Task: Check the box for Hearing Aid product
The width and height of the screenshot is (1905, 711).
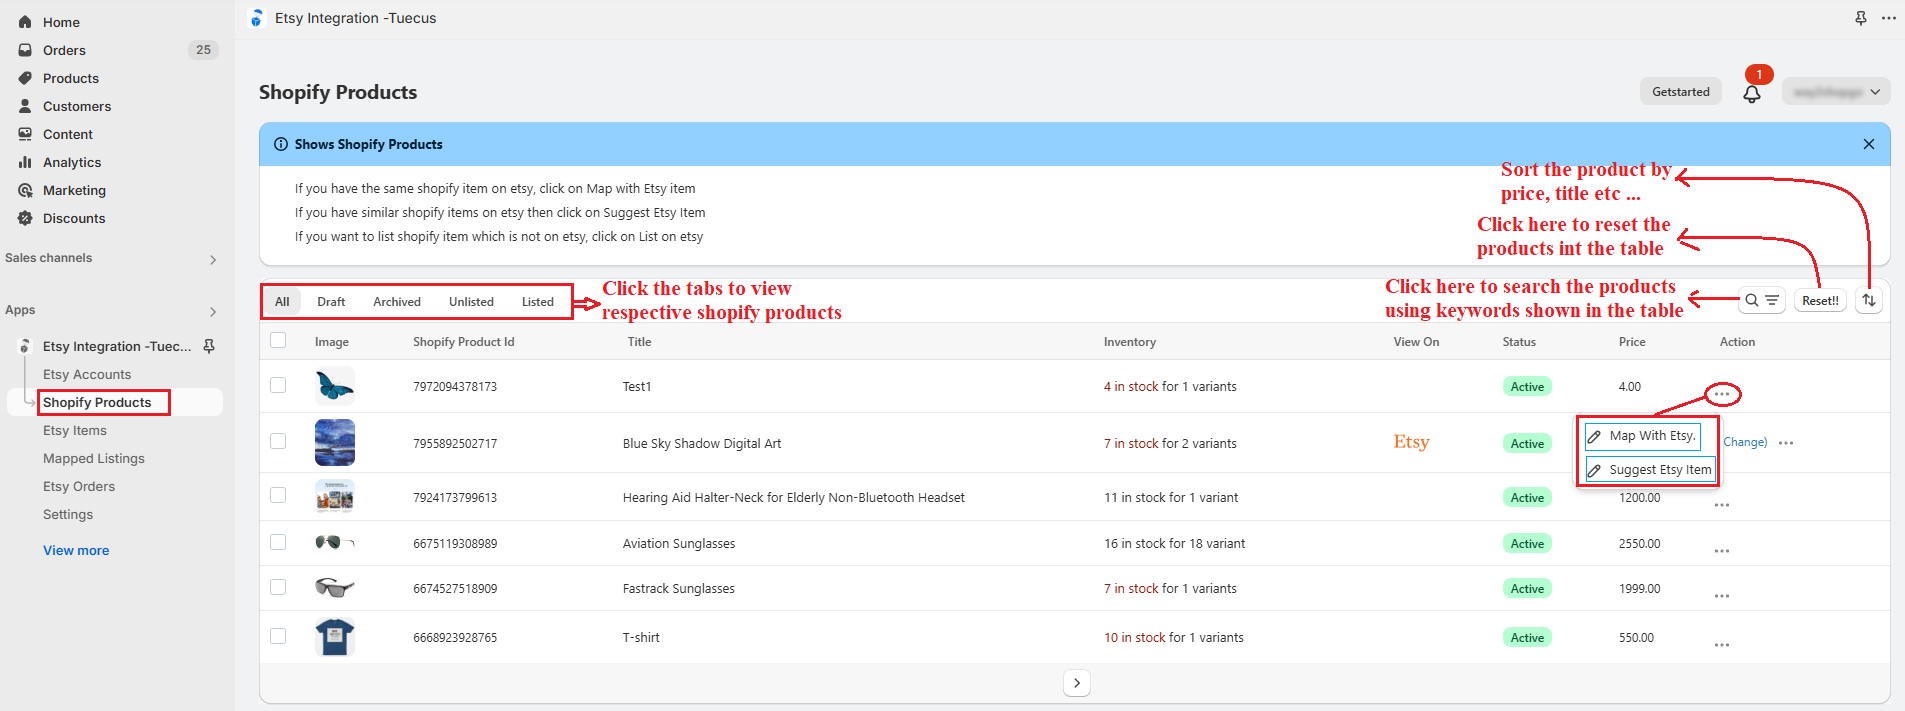Action: pos(278,495)
